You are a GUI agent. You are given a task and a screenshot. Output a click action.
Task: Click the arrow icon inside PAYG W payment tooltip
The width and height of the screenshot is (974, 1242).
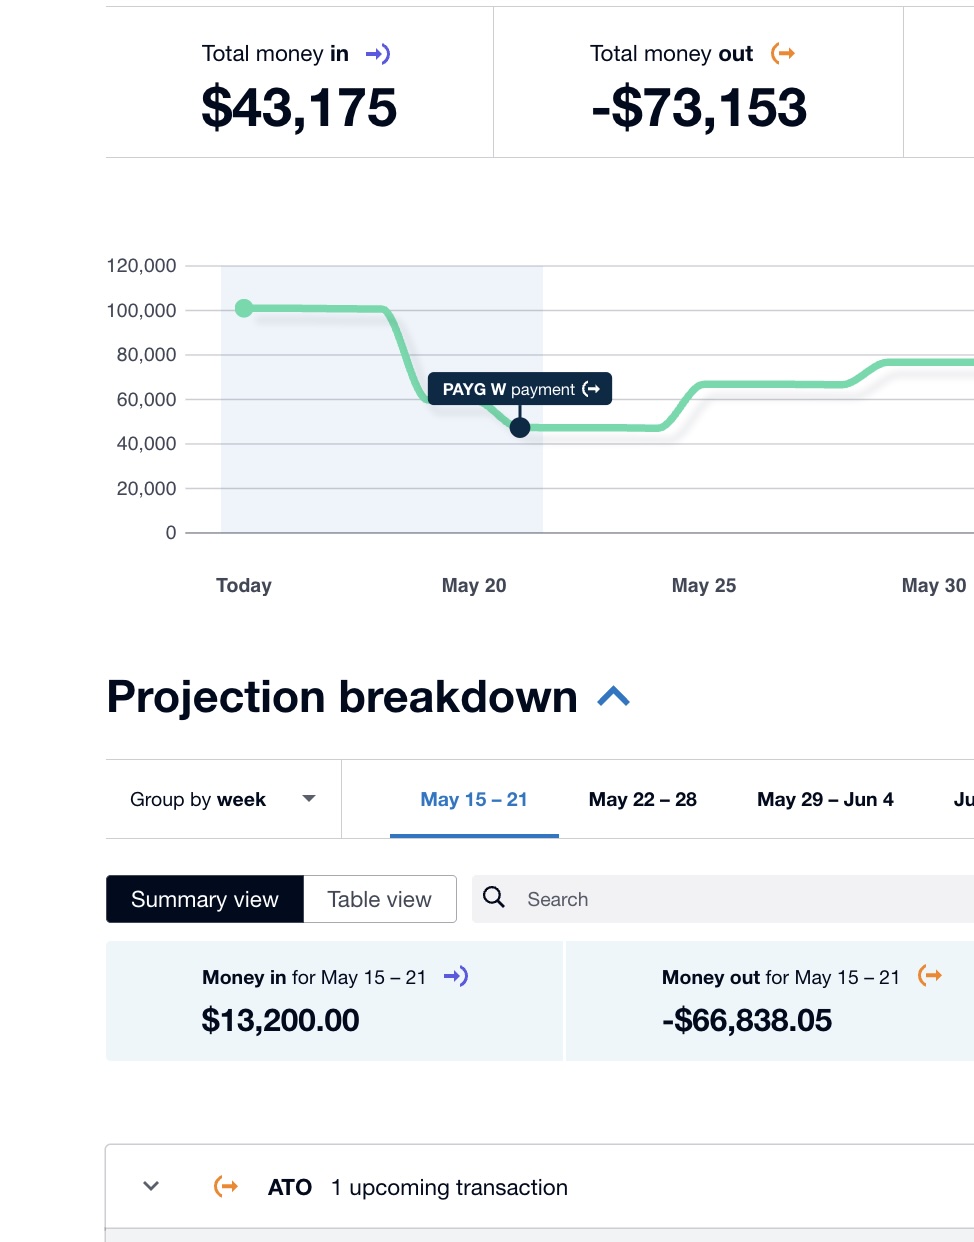coord(591,389)
